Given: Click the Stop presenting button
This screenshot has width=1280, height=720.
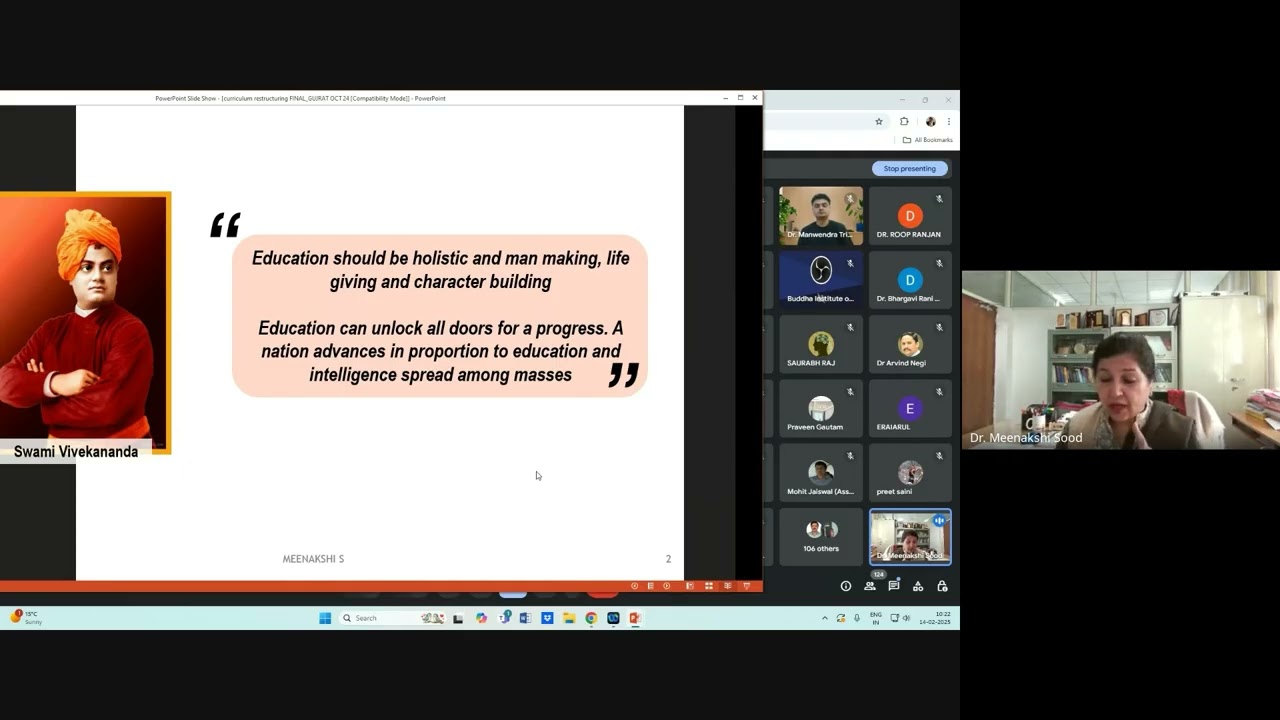Looking at the screenshot, I should [x=909, y=168].
